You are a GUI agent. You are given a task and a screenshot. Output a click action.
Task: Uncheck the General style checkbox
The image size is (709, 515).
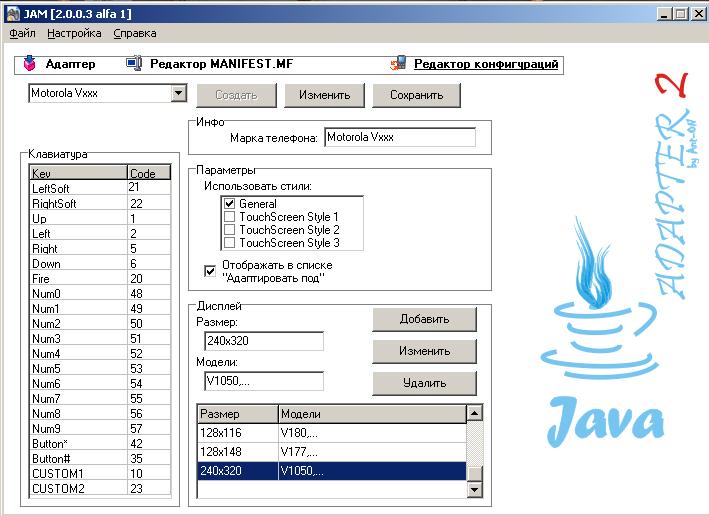[x=229, y=203]
